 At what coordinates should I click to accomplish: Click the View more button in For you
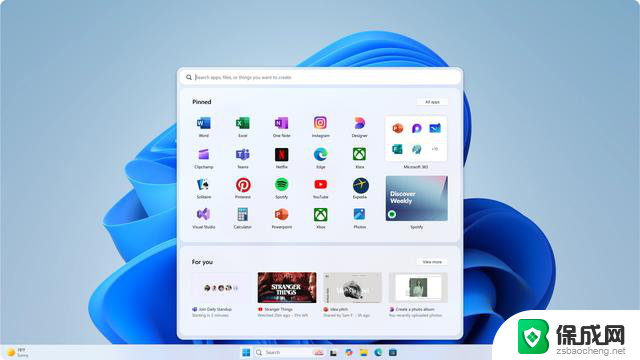(432, 262)
